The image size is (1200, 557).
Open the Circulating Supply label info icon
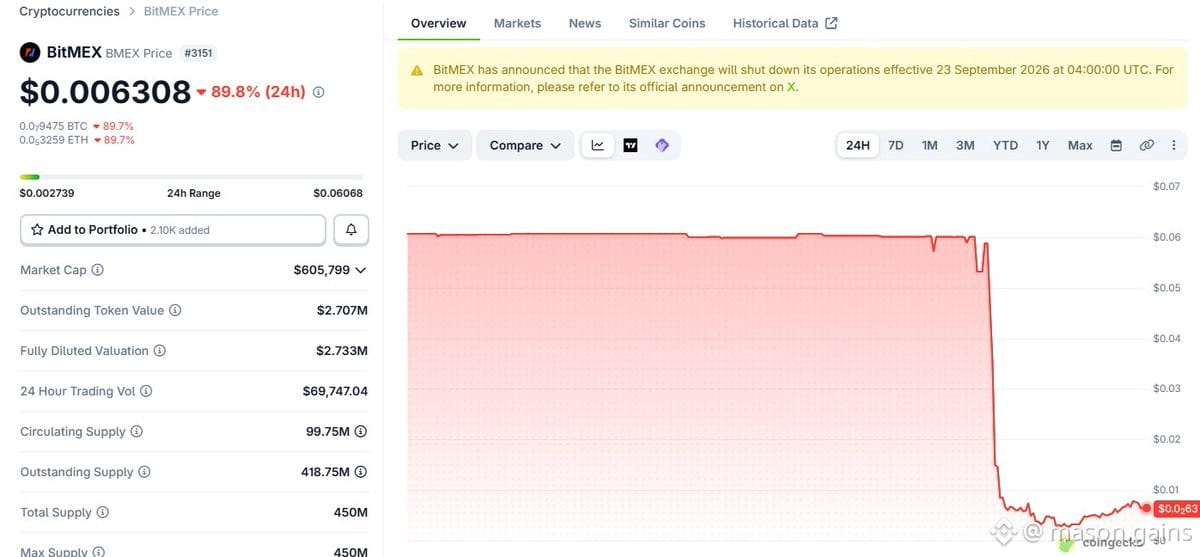136,432
